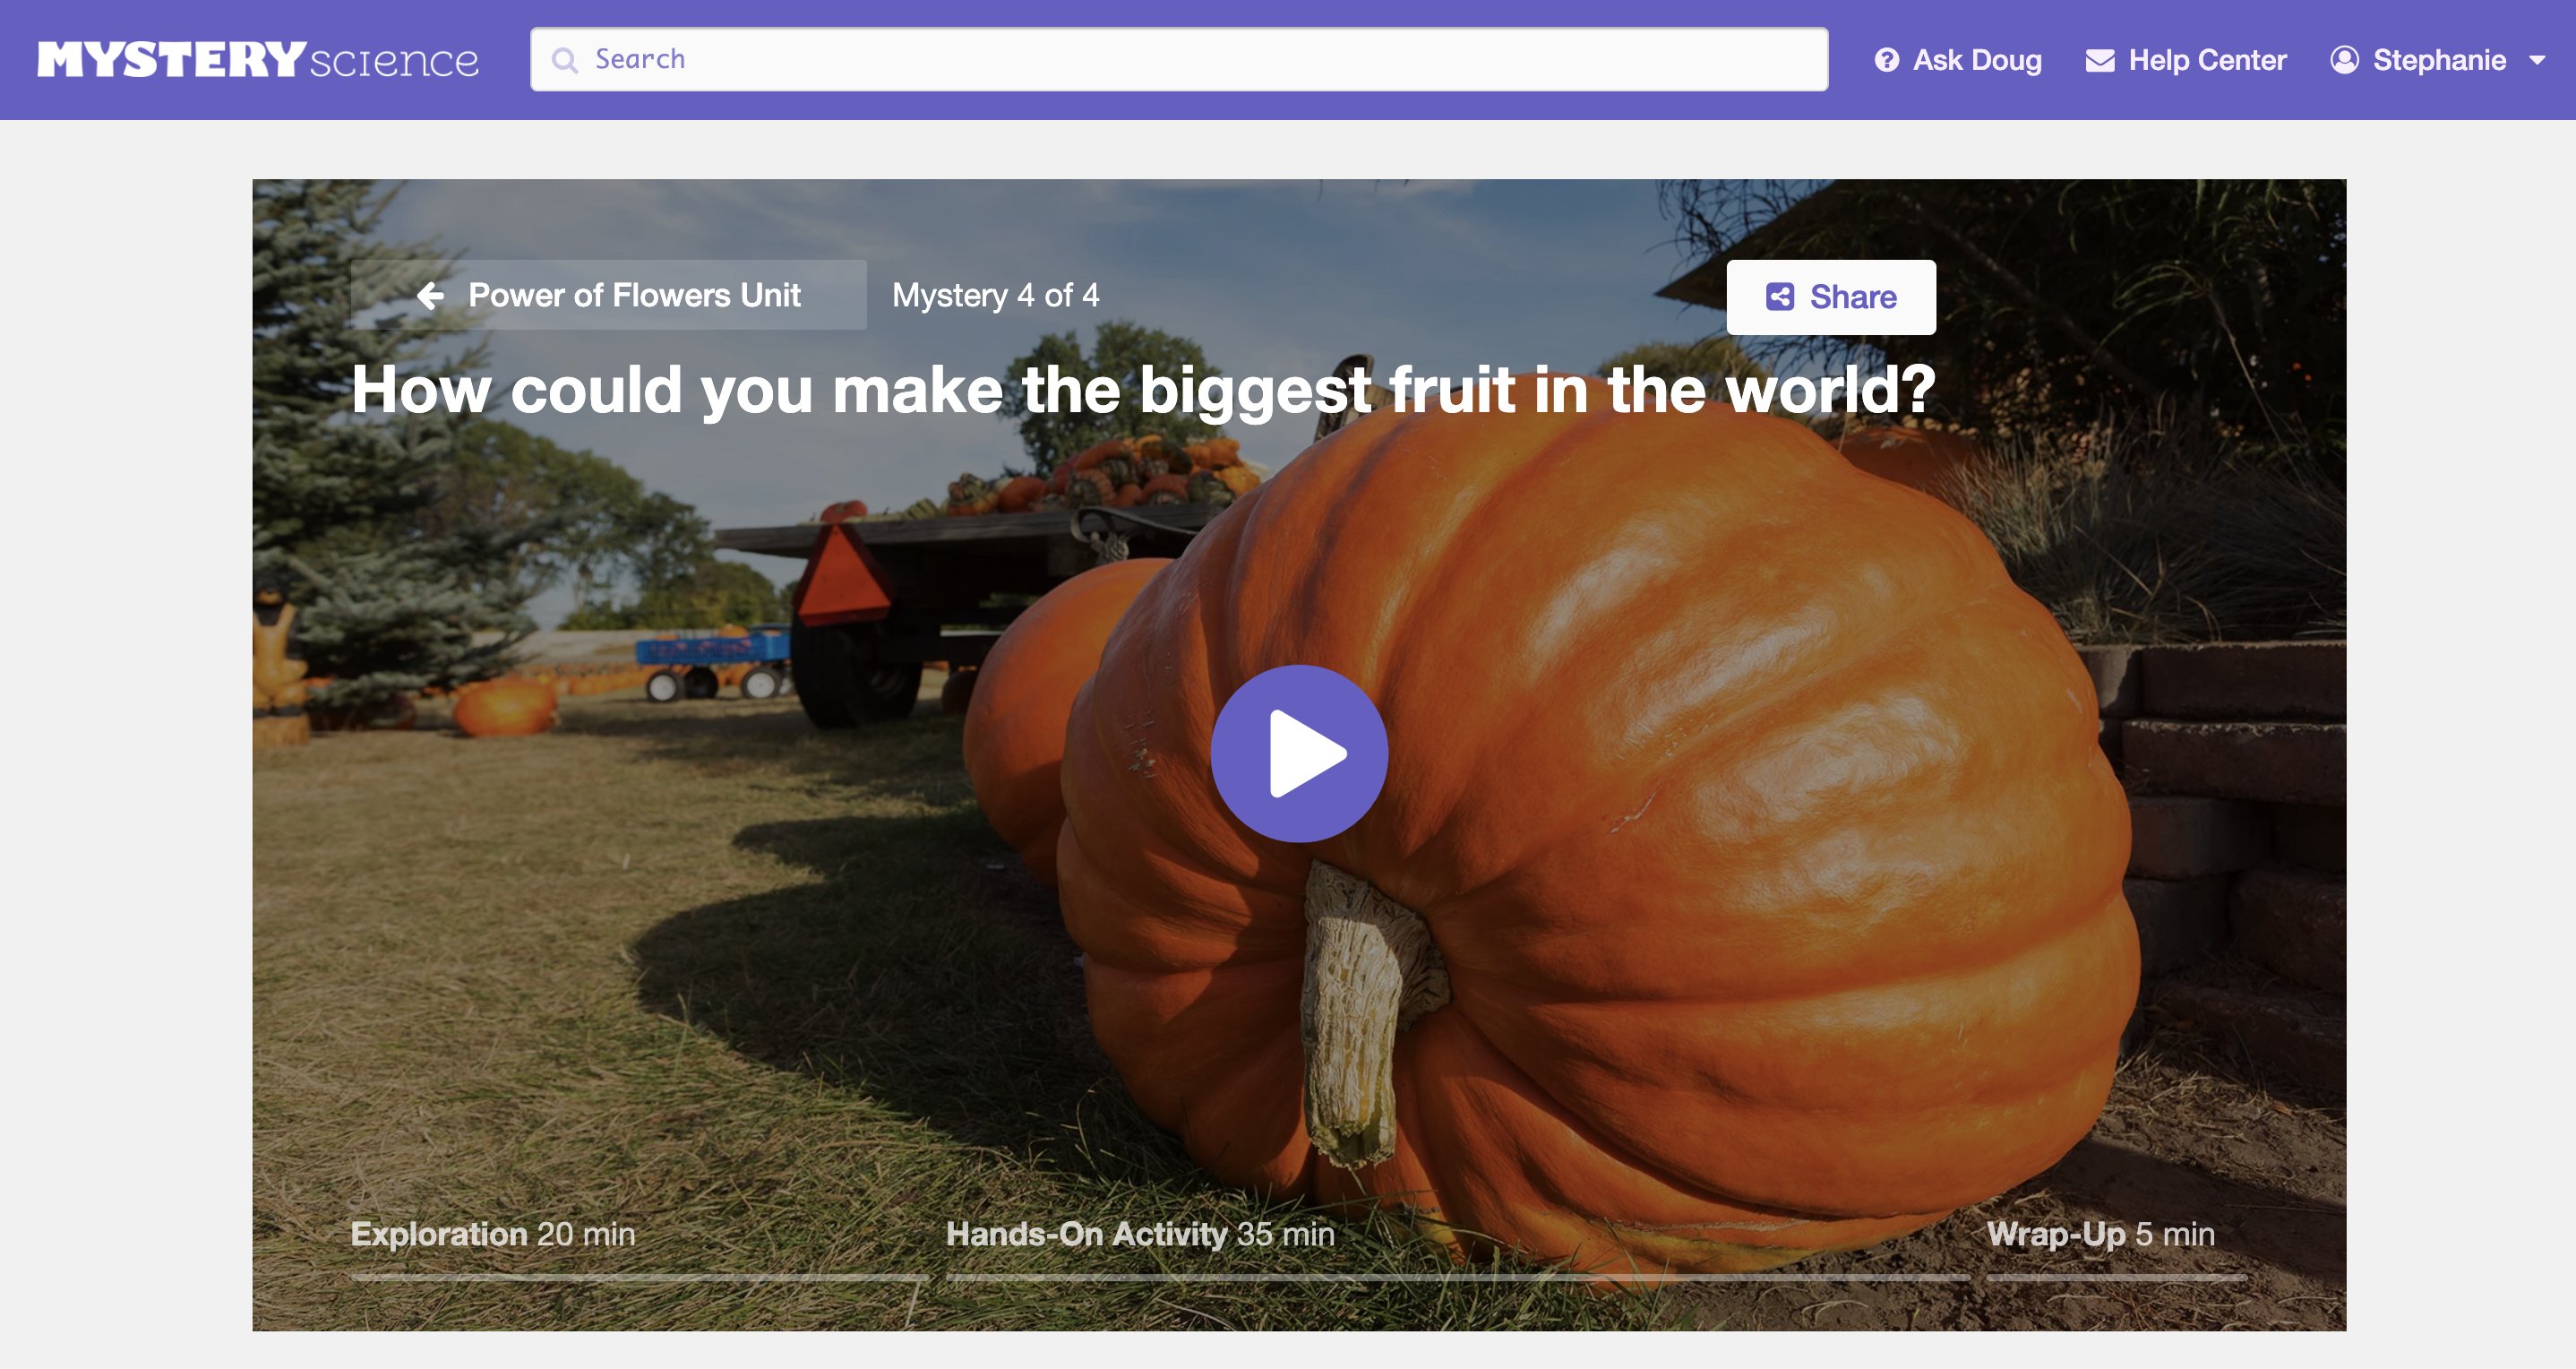Open Ask Doug link
This screenshot has height=1369, width=2576.
[x=1976, y=60]
